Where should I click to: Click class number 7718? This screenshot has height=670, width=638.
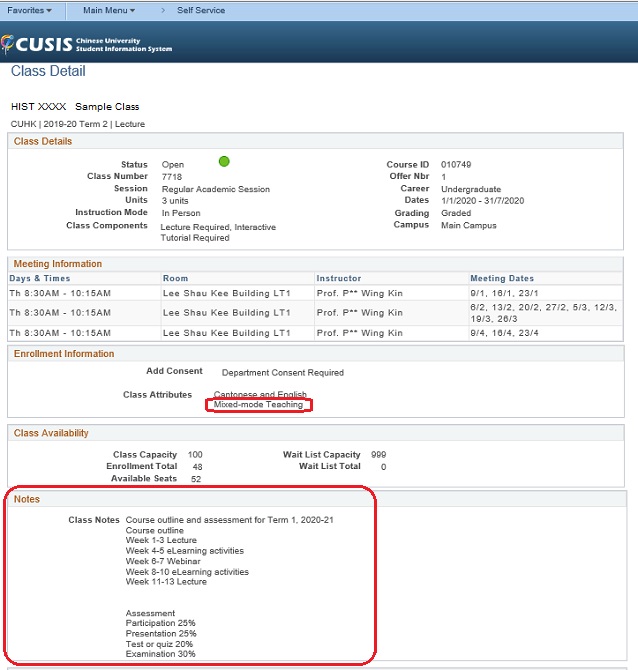pos(172,177)
